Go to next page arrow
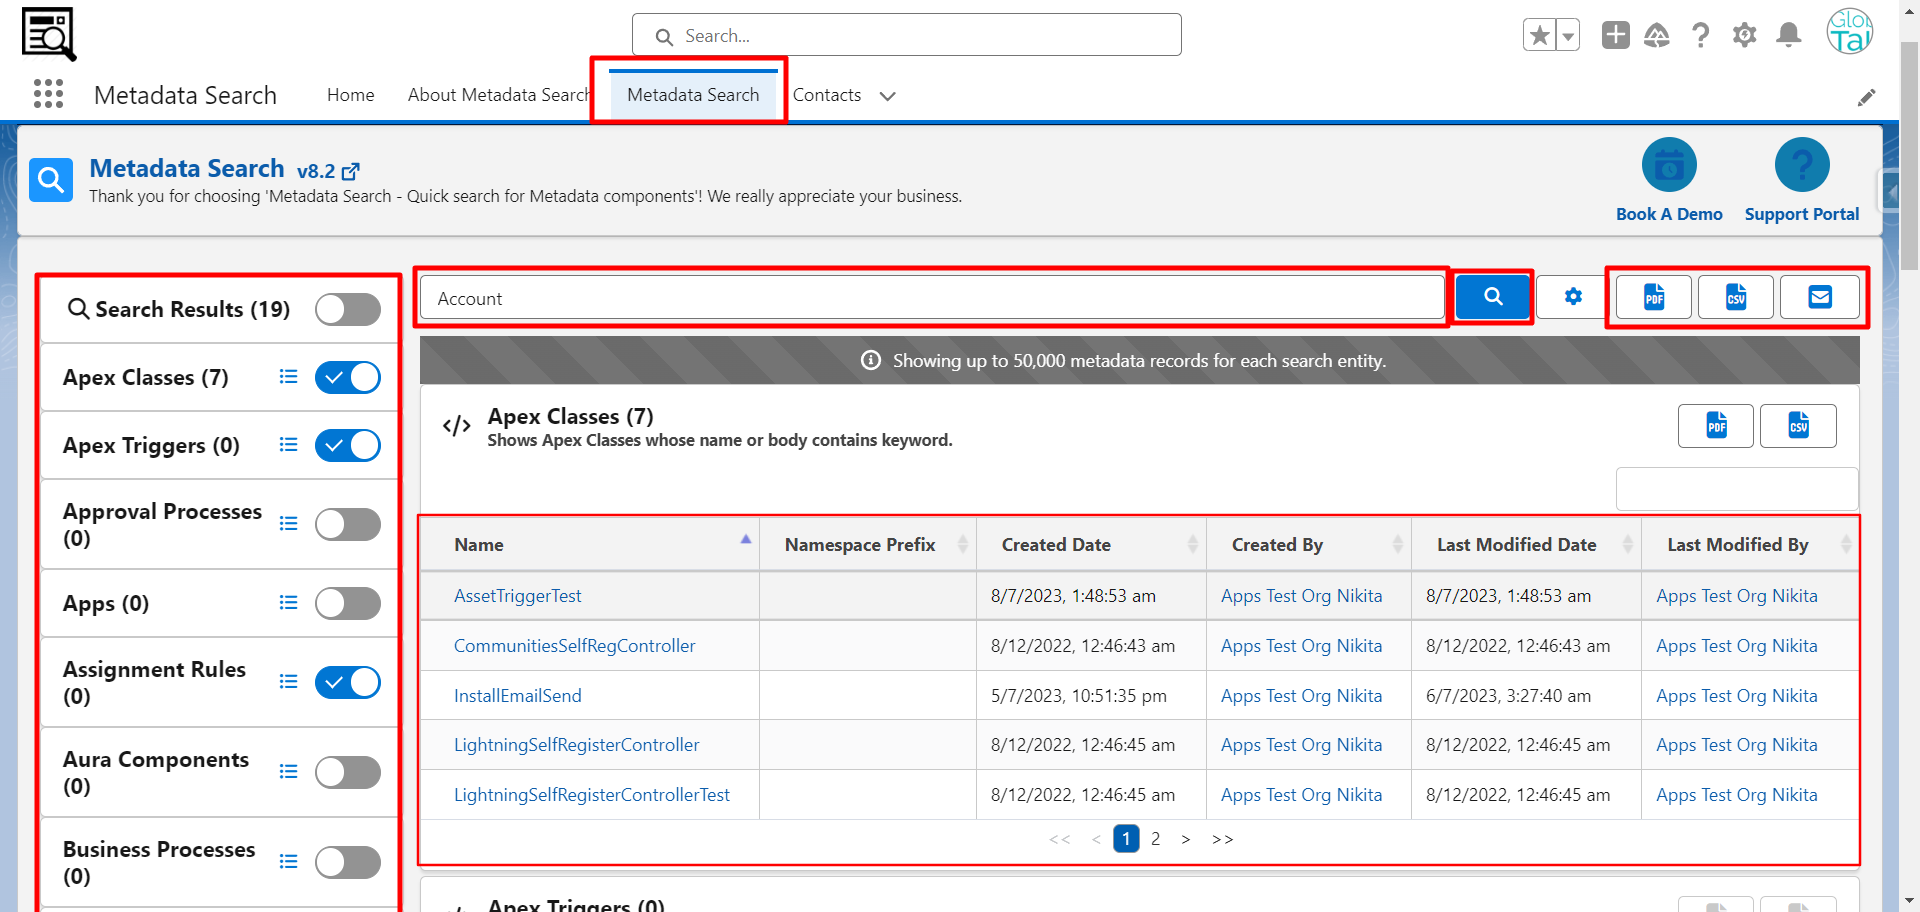This screenshot has width=1920, height=912. pos(1186,839)
